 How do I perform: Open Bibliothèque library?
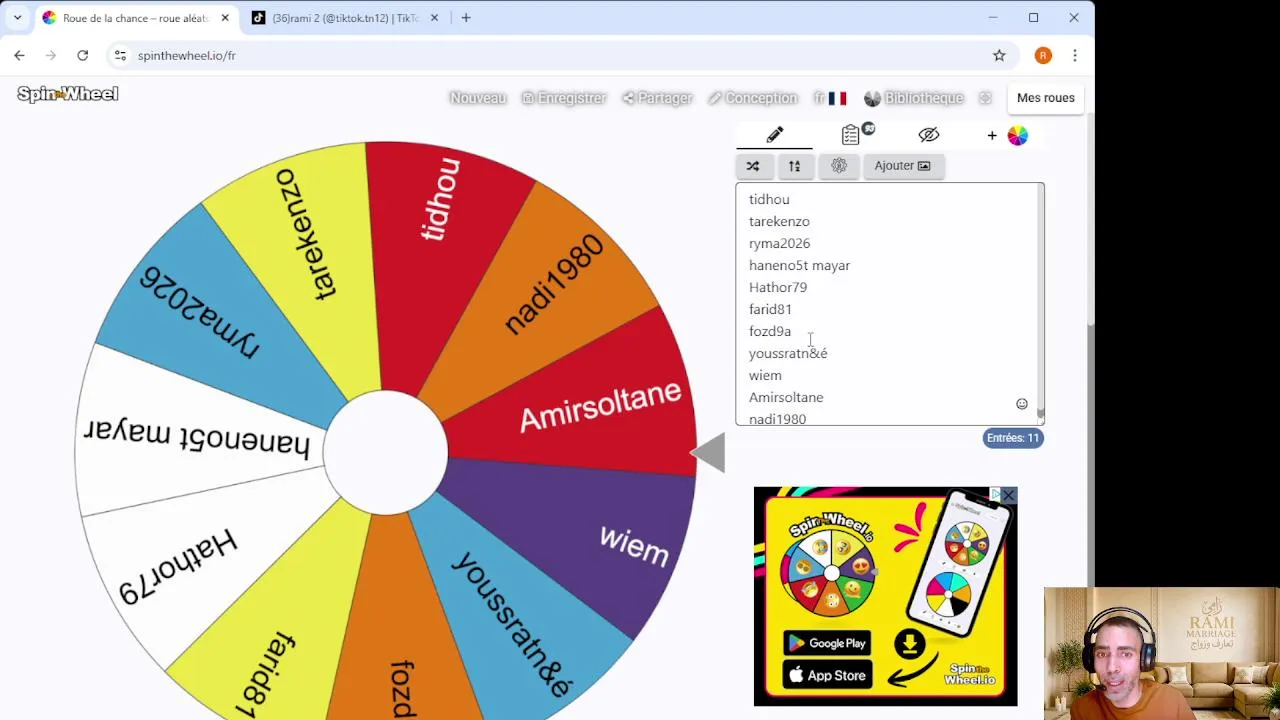(x=914, y=98)
